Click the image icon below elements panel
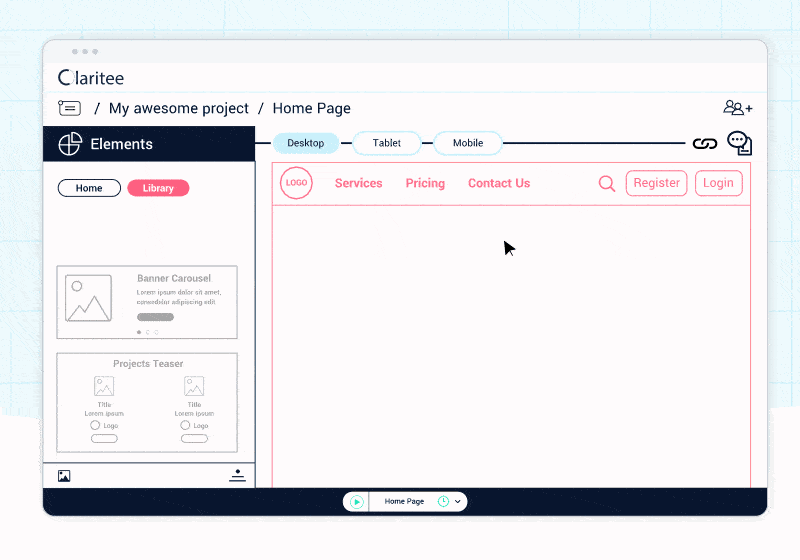 point(64,476)
